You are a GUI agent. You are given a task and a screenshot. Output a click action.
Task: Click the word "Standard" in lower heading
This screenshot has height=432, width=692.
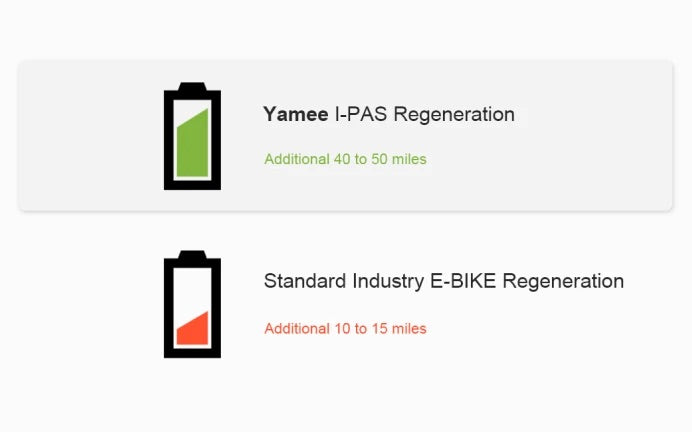(305, 281)
